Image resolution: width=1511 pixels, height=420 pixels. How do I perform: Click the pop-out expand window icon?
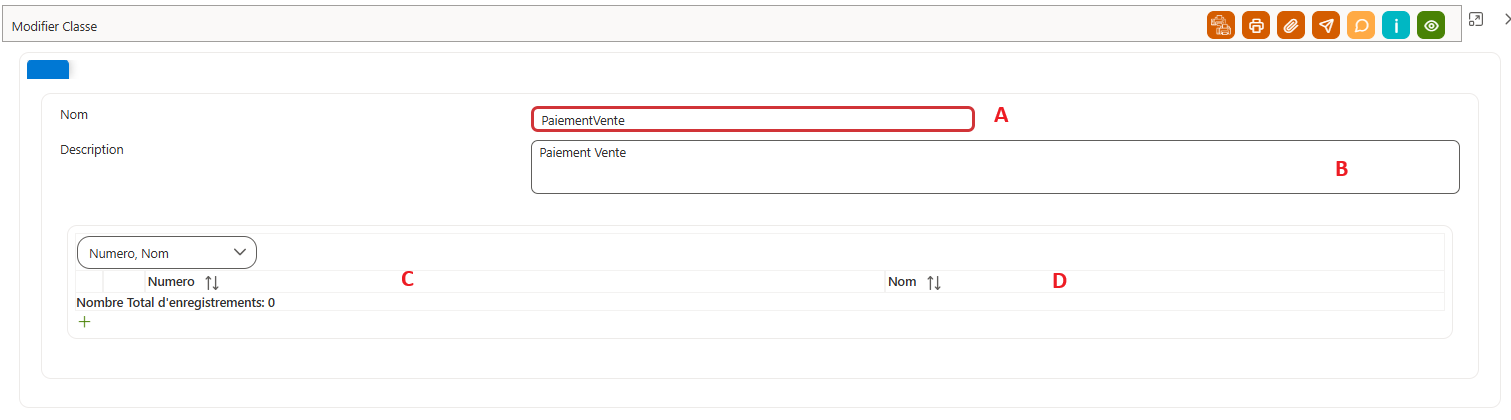(1475, 19)
